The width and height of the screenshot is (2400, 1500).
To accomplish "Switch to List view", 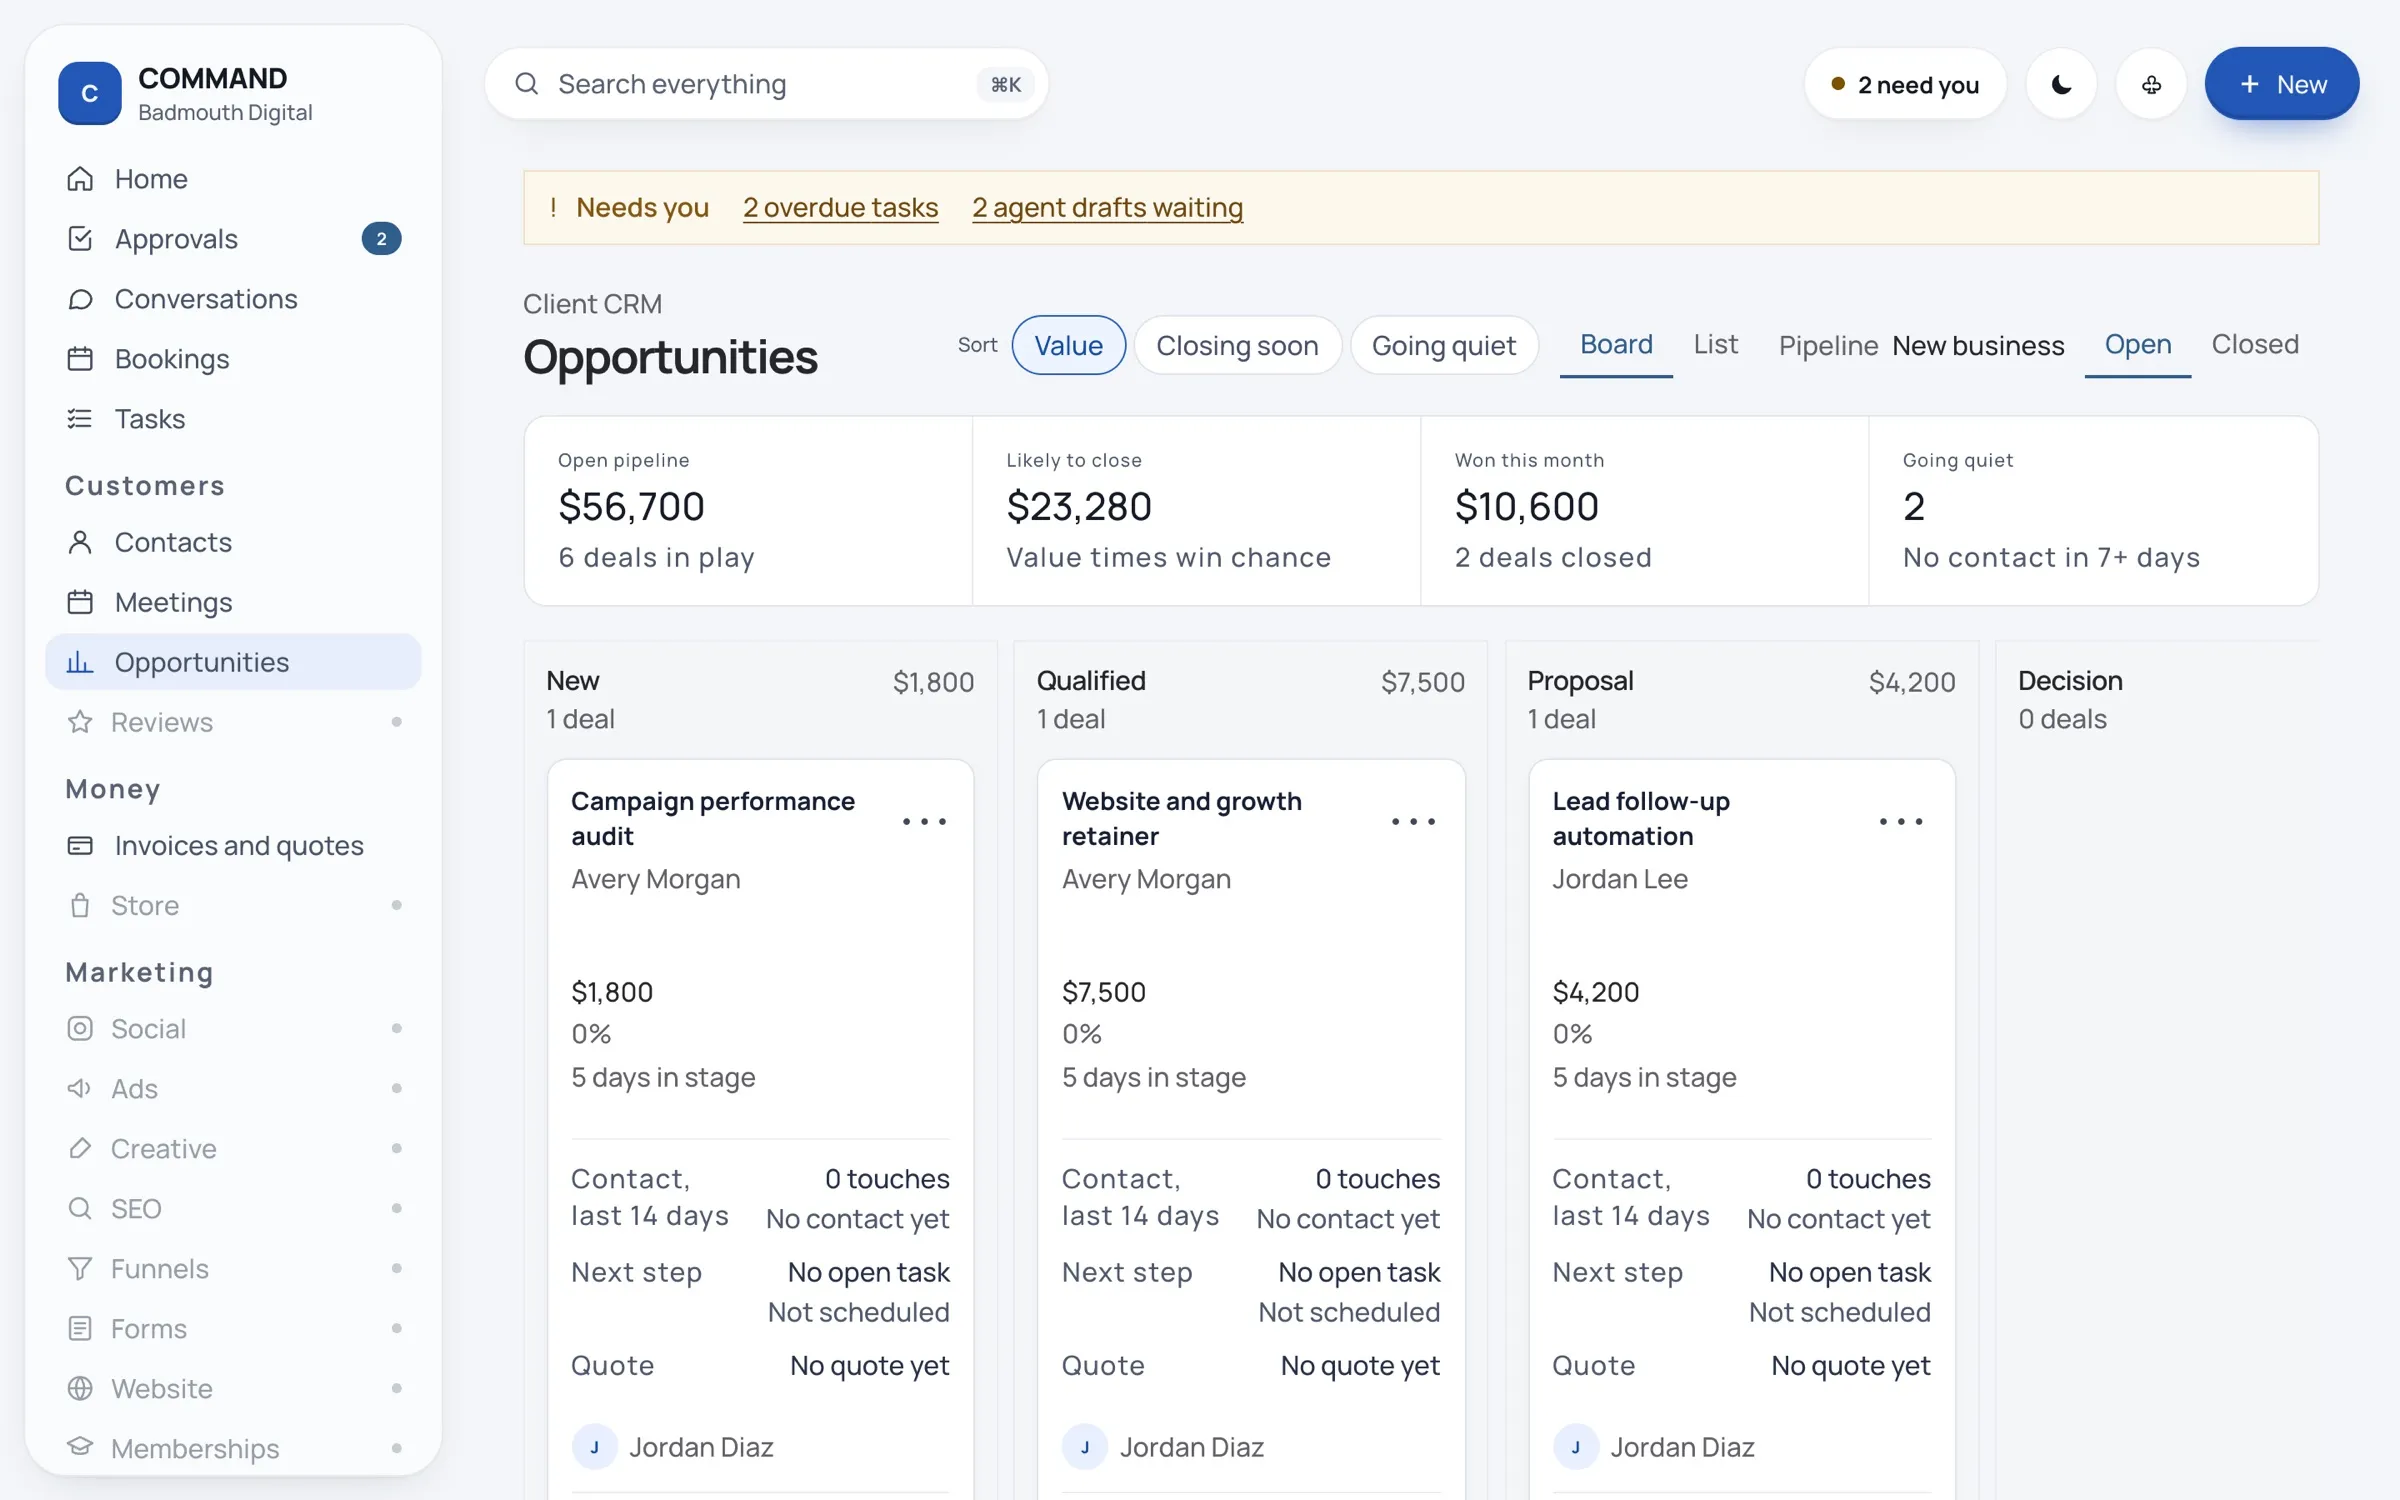I will (x=1715, y=345).
